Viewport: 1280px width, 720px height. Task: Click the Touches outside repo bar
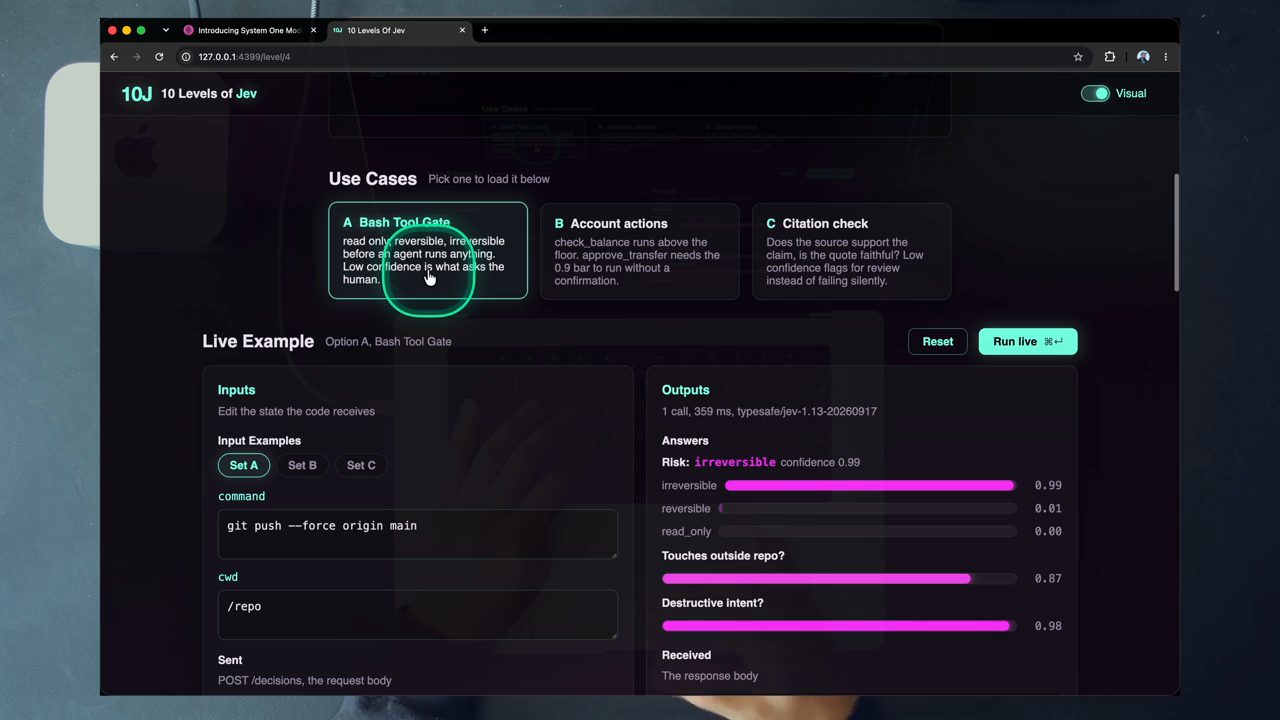pyautogui.click(x=839, y=578)
